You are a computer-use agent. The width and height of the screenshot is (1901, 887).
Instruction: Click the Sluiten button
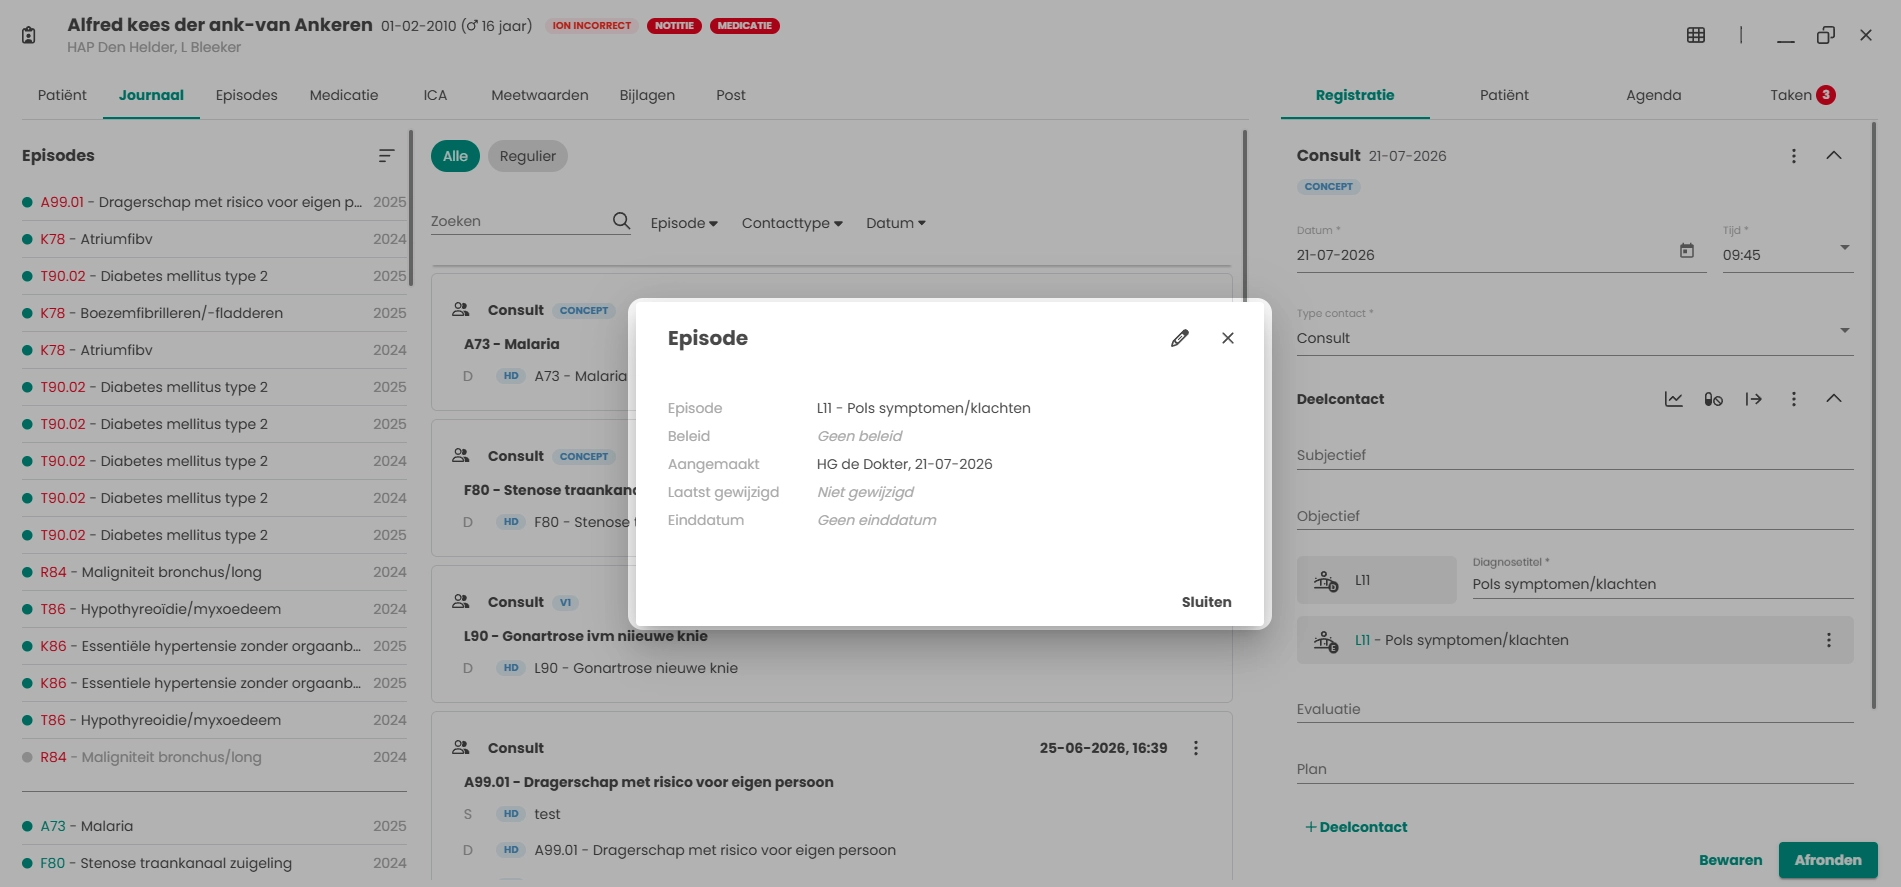(x=1206, y=602)
